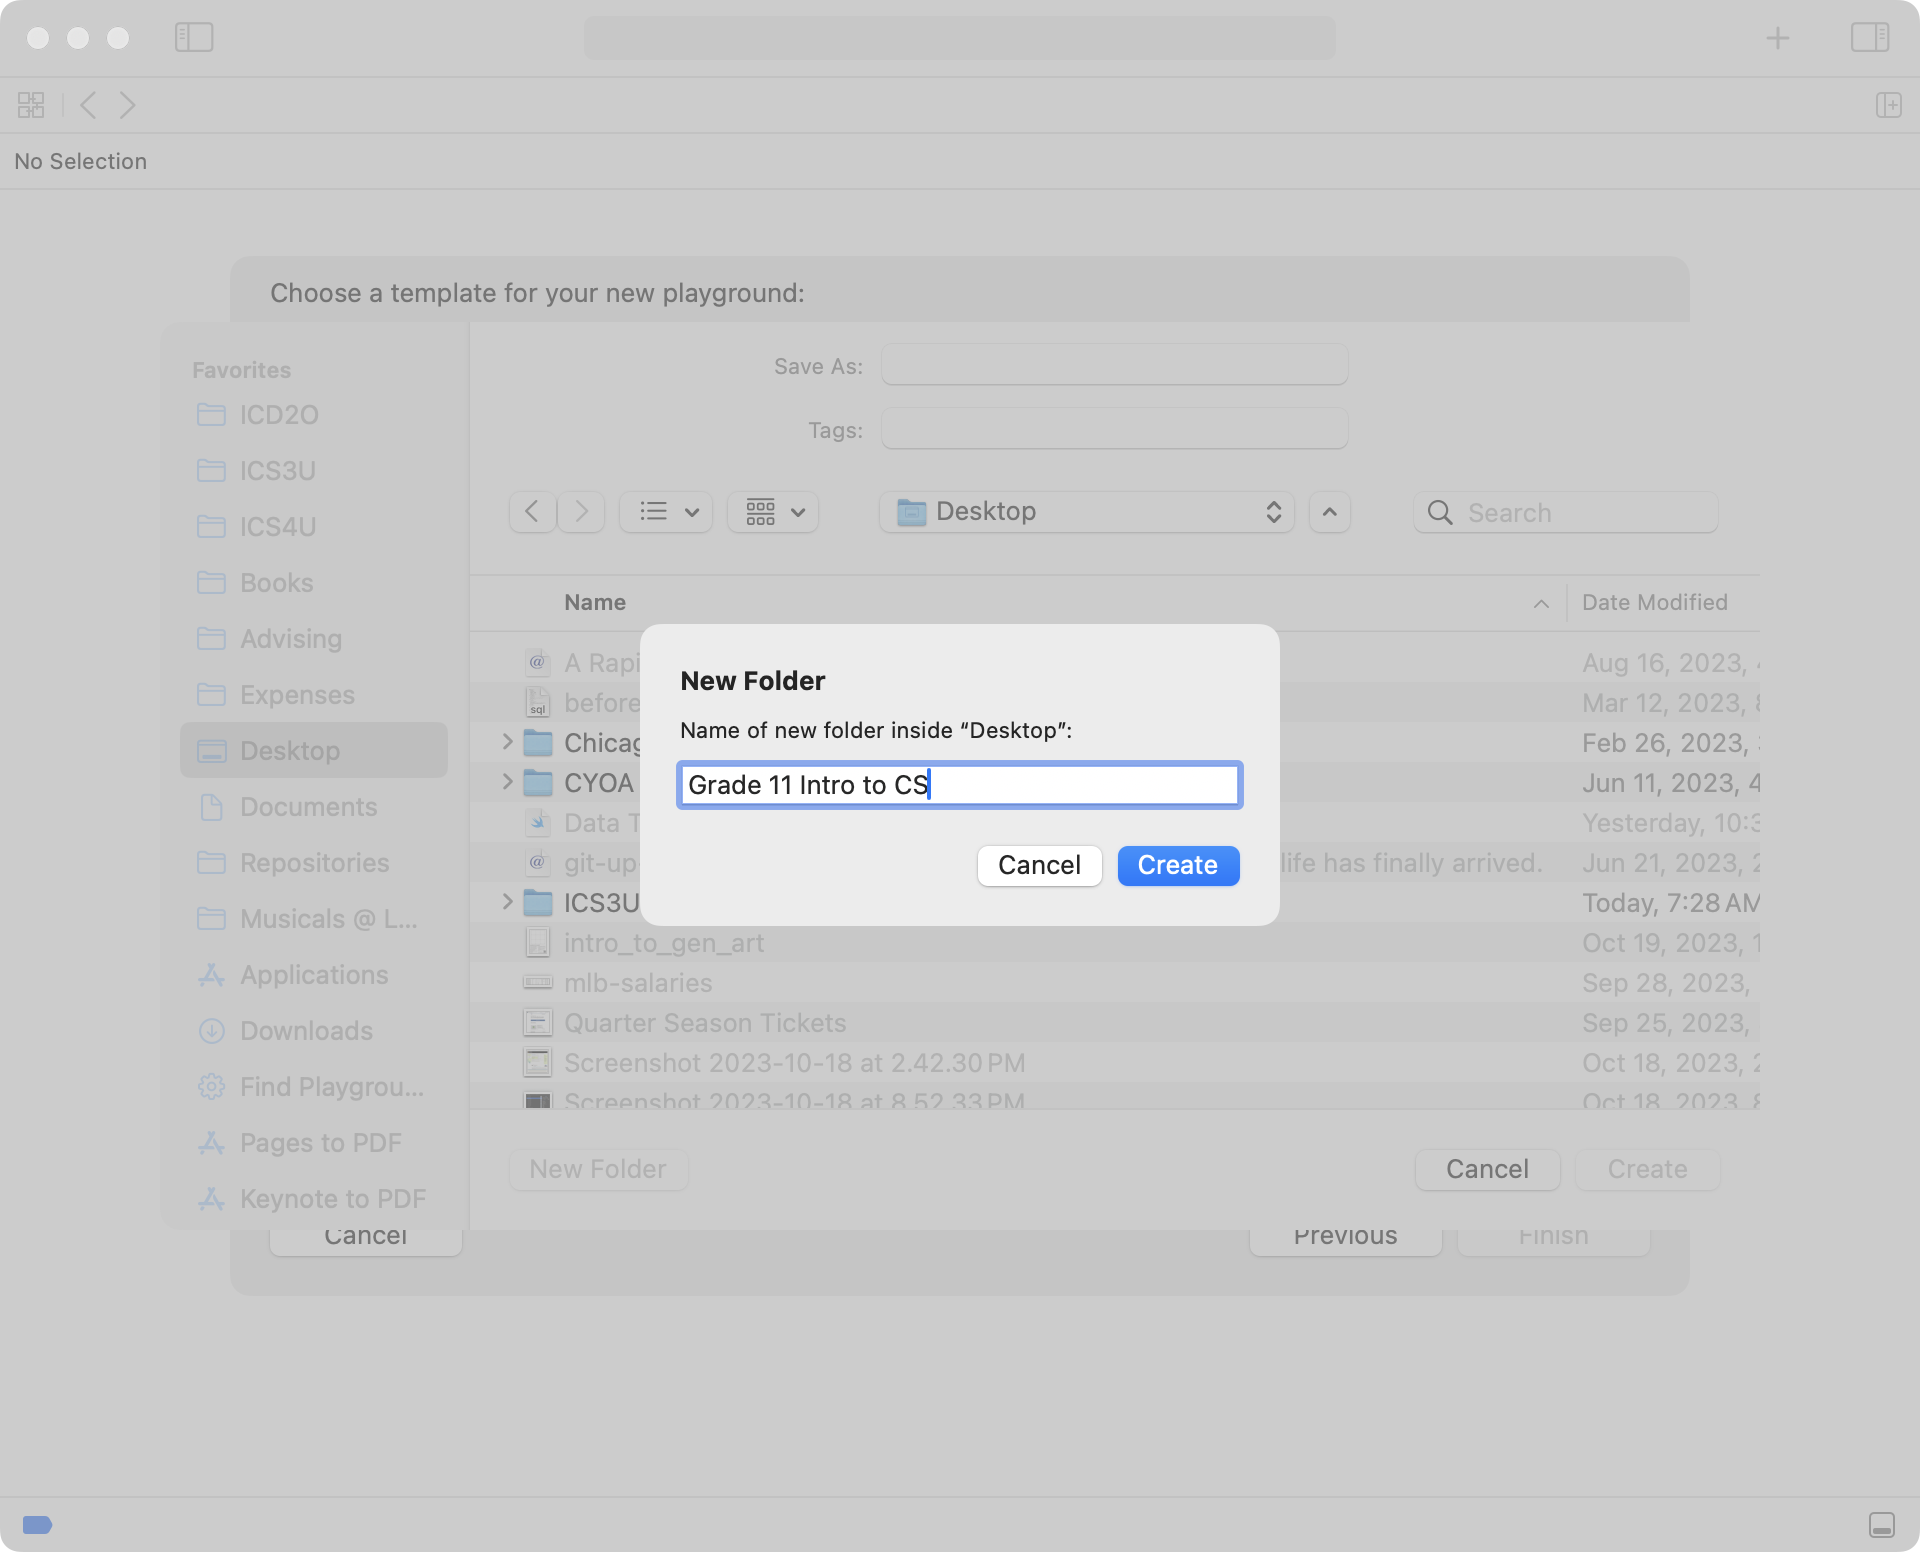Select Applications in the sidebar
The image size is (1920, 1552).
313,974
